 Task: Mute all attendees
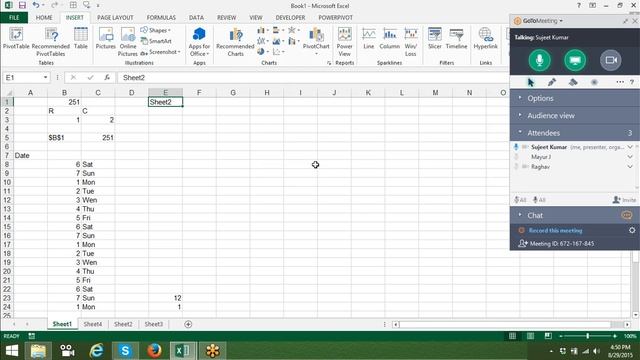pos(520,200)
